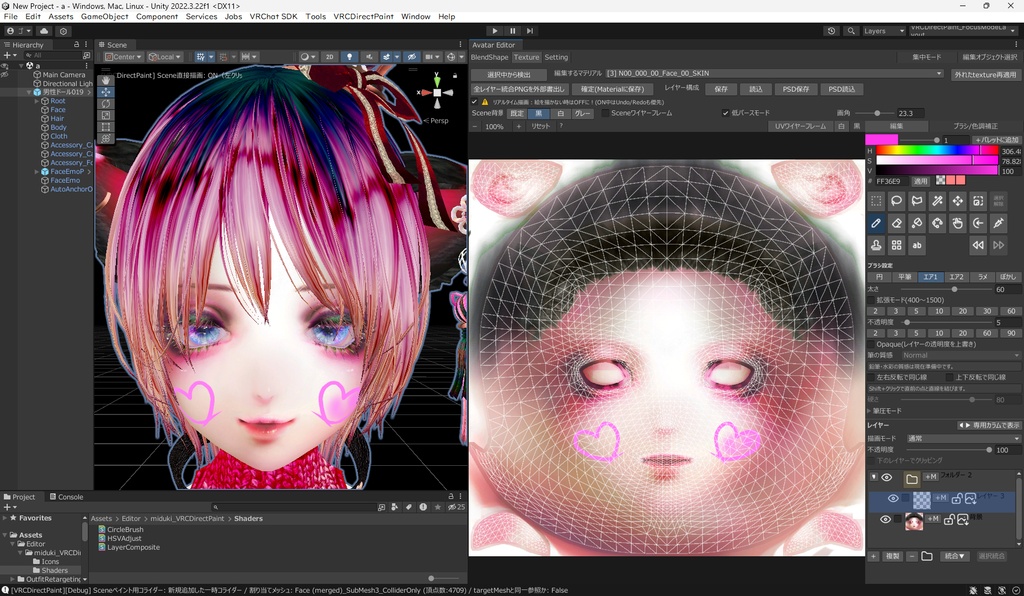Screen dimensions: 1024x596
Task: Click the PSD保存 button
Action: (796, 89)
